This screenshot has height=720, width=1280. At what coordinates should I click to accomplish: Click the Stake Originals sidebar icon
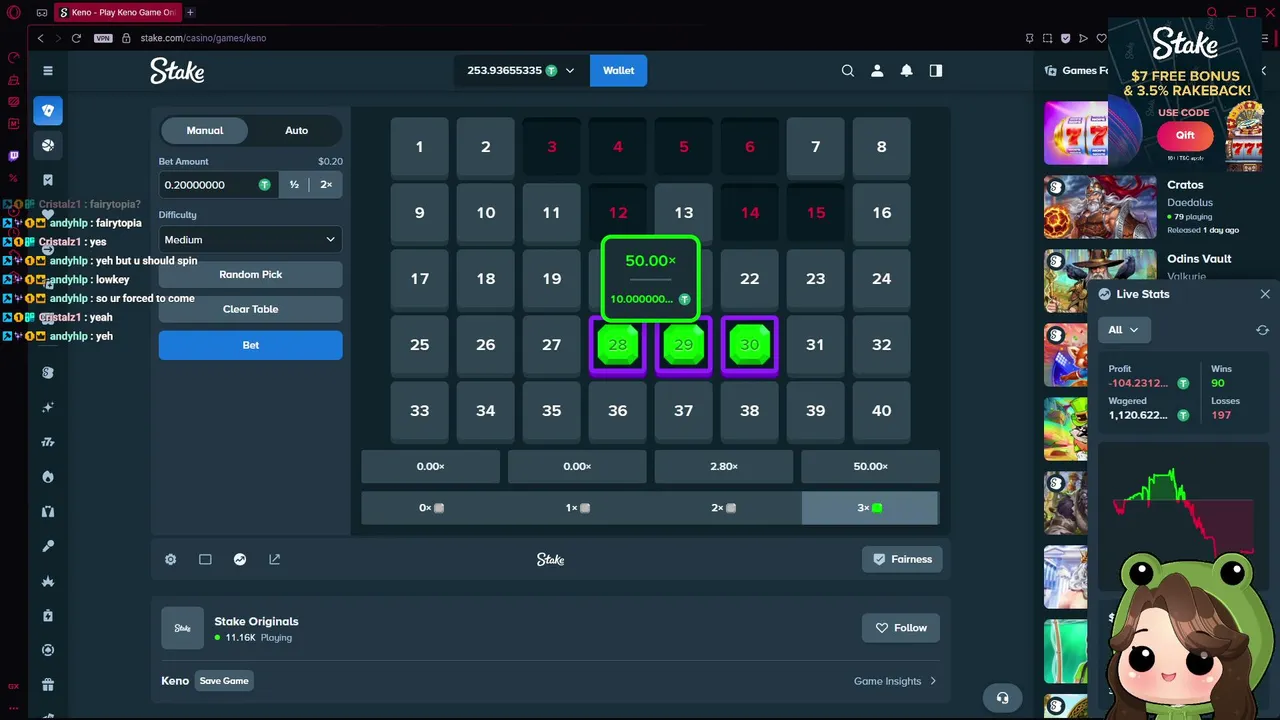point(48,373)
